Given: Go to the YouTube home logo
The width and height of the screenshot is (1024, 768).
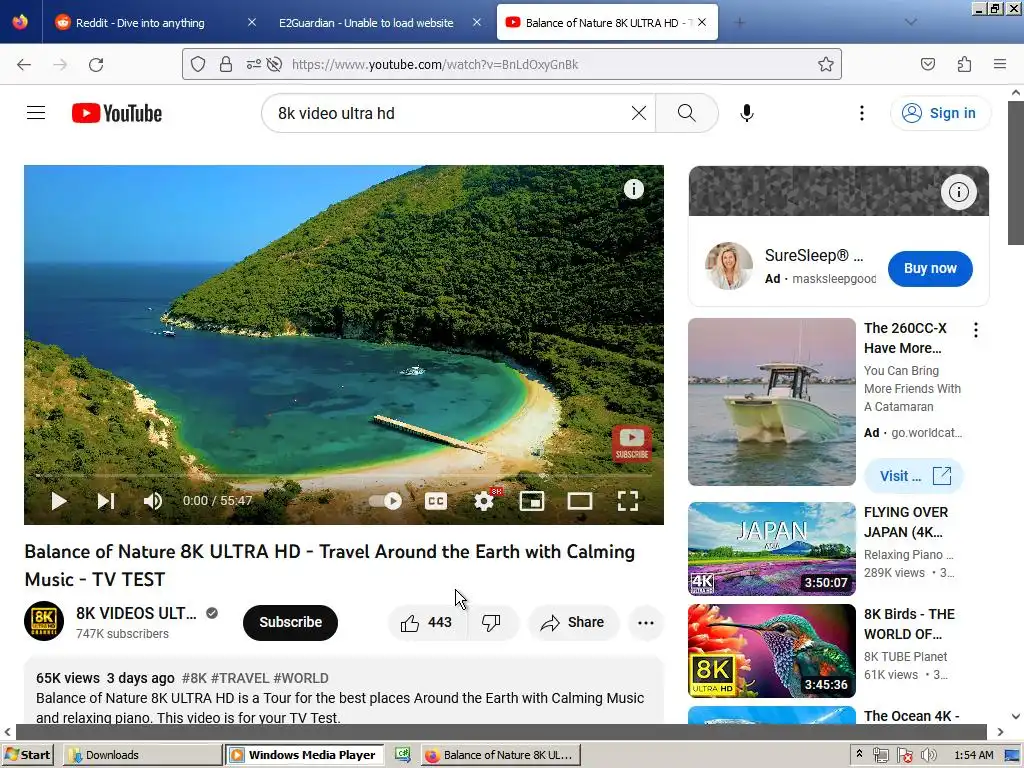Looking at the screenshot, I should tap(117, 113).
